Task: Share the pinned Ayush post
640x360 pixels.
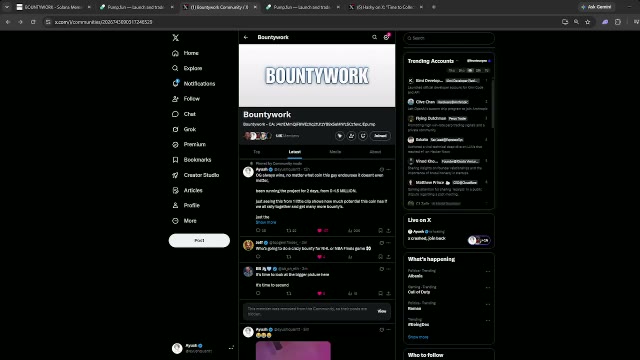Action: [x=389, y=231]
